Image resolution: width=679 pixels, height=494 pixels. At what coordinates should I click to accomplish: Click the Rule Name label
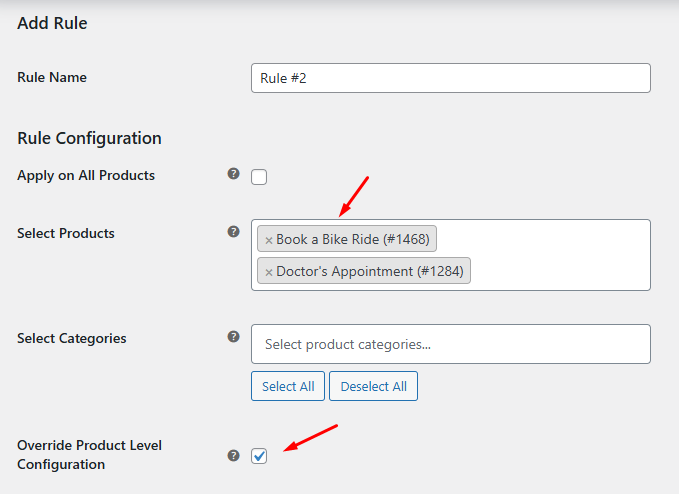tap(52, 77)
